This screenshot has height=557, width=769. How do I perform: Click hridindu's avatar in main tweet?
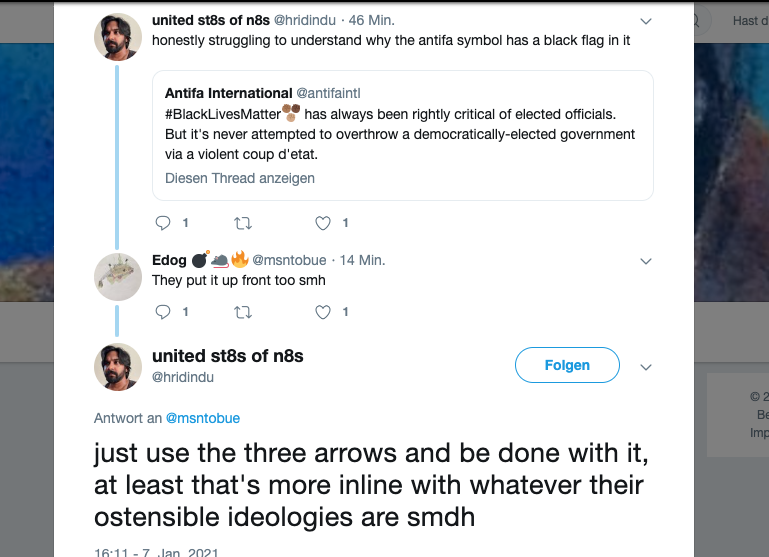pyautogui.click(x=117, y=366)
